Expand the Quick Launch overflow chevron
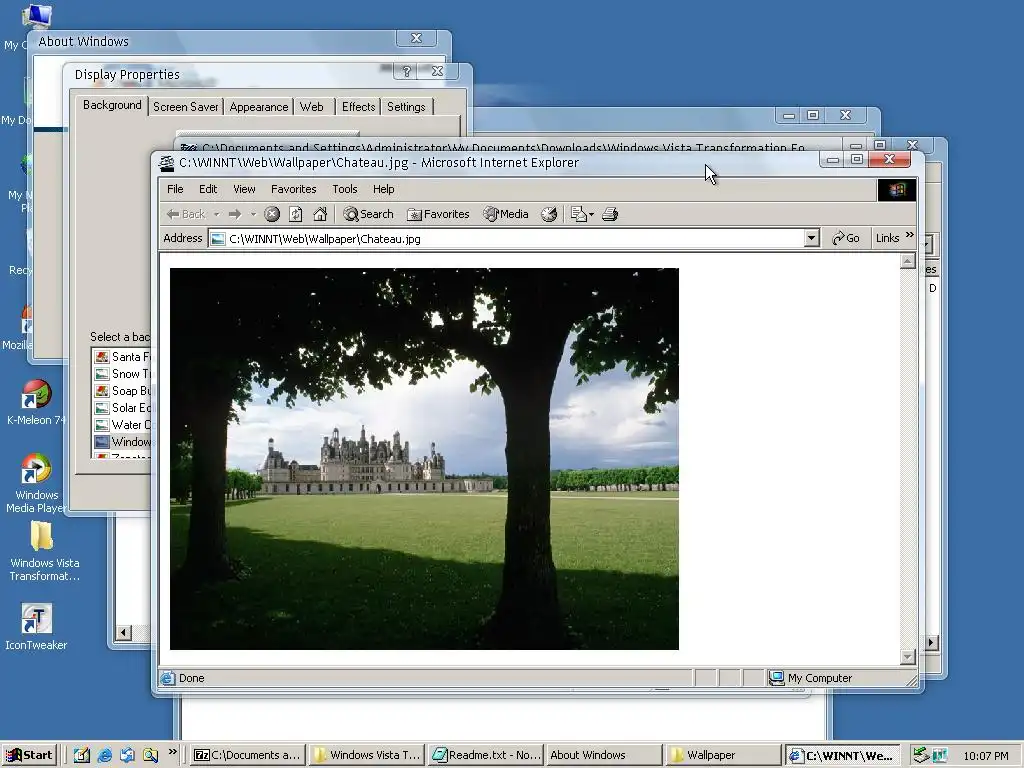The width and height of the screenshot is (1024, 768). tap(172, 752)
